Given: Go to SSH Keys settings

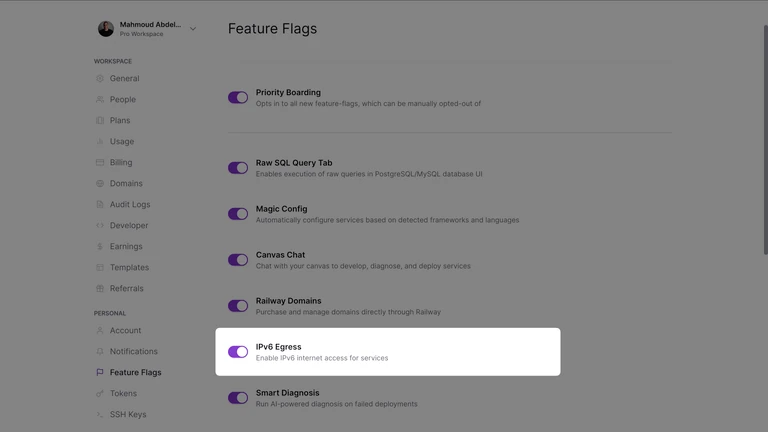Looking at the screenshot, I should 128,415.
